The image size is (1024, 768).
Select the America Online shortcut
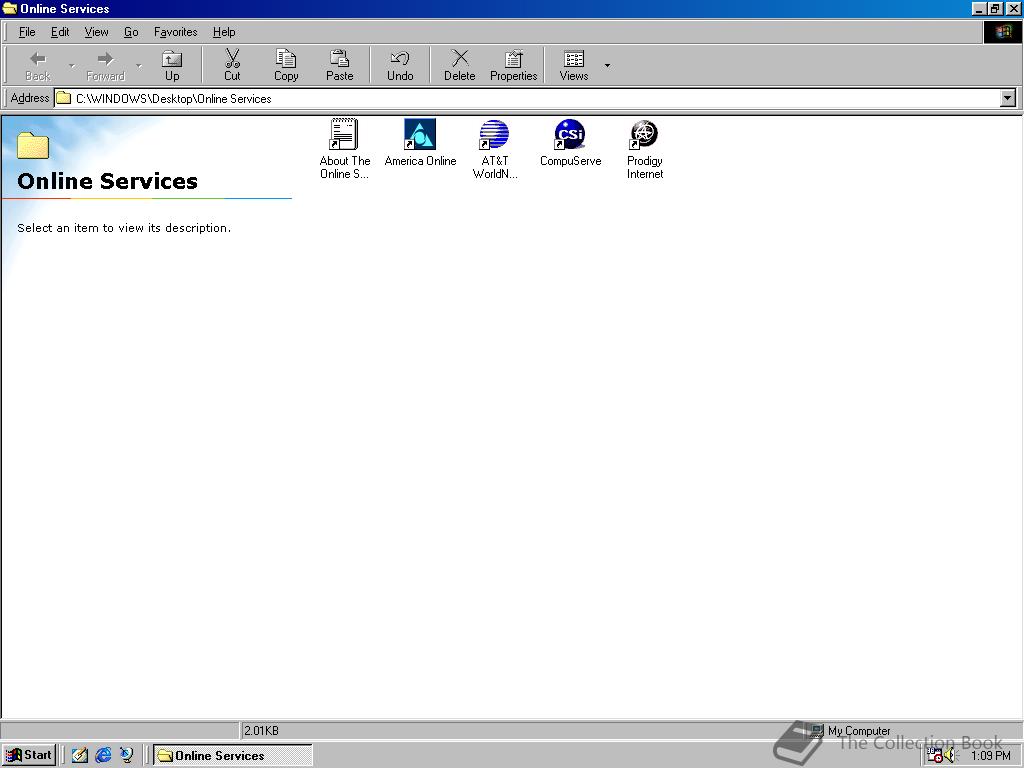tap(420, 142)
